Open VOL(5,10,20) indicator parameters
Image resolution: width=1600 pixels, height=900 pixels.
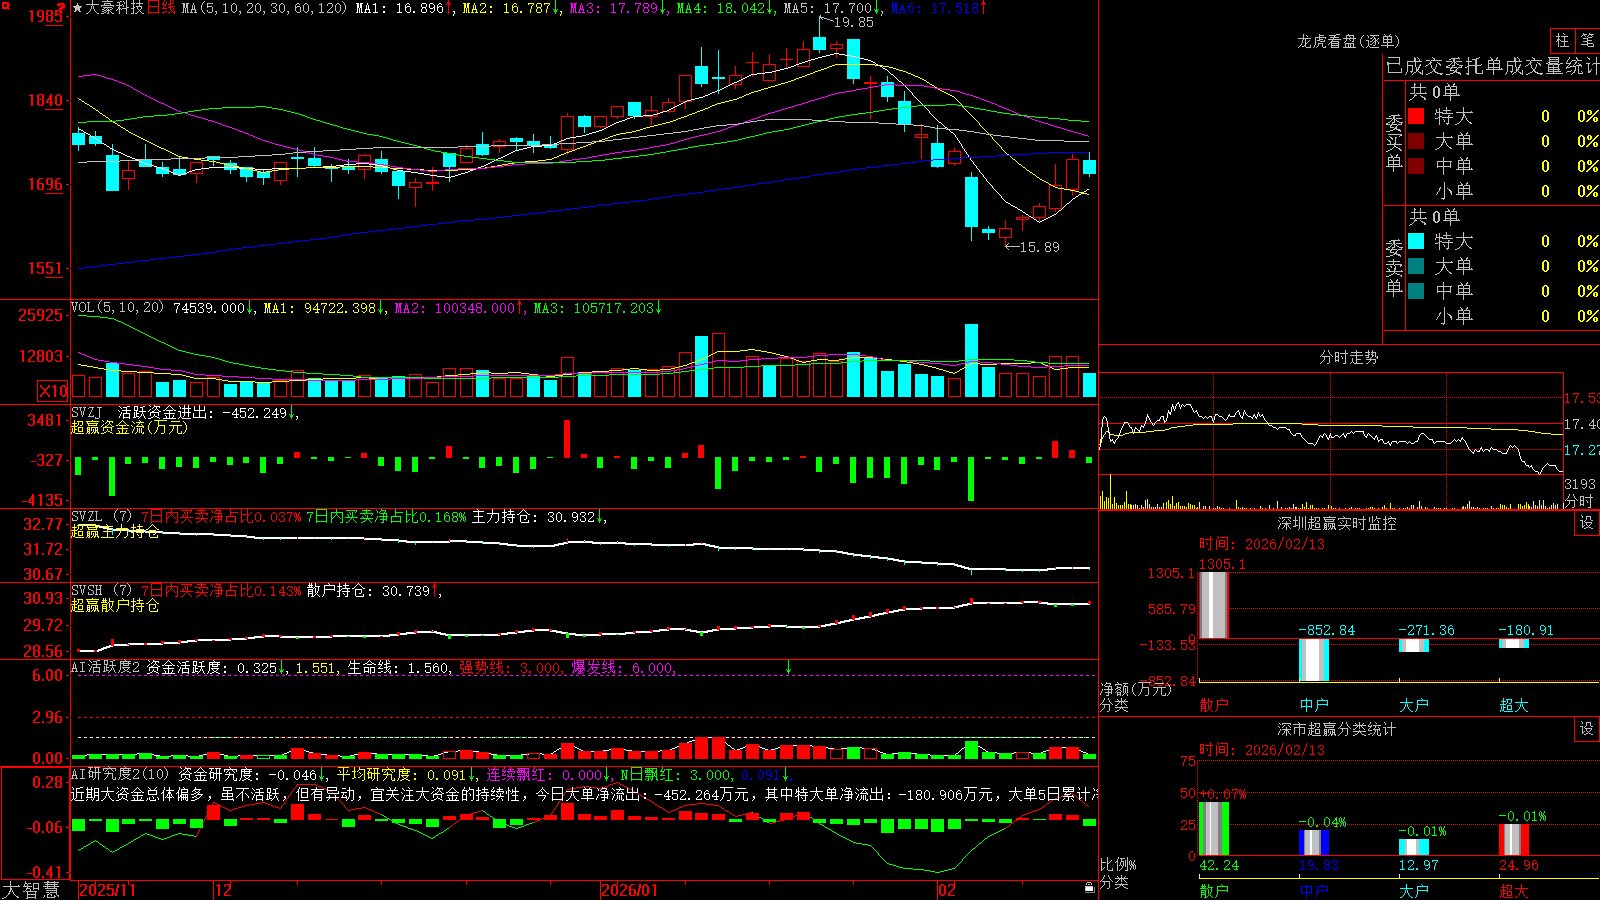117,308
